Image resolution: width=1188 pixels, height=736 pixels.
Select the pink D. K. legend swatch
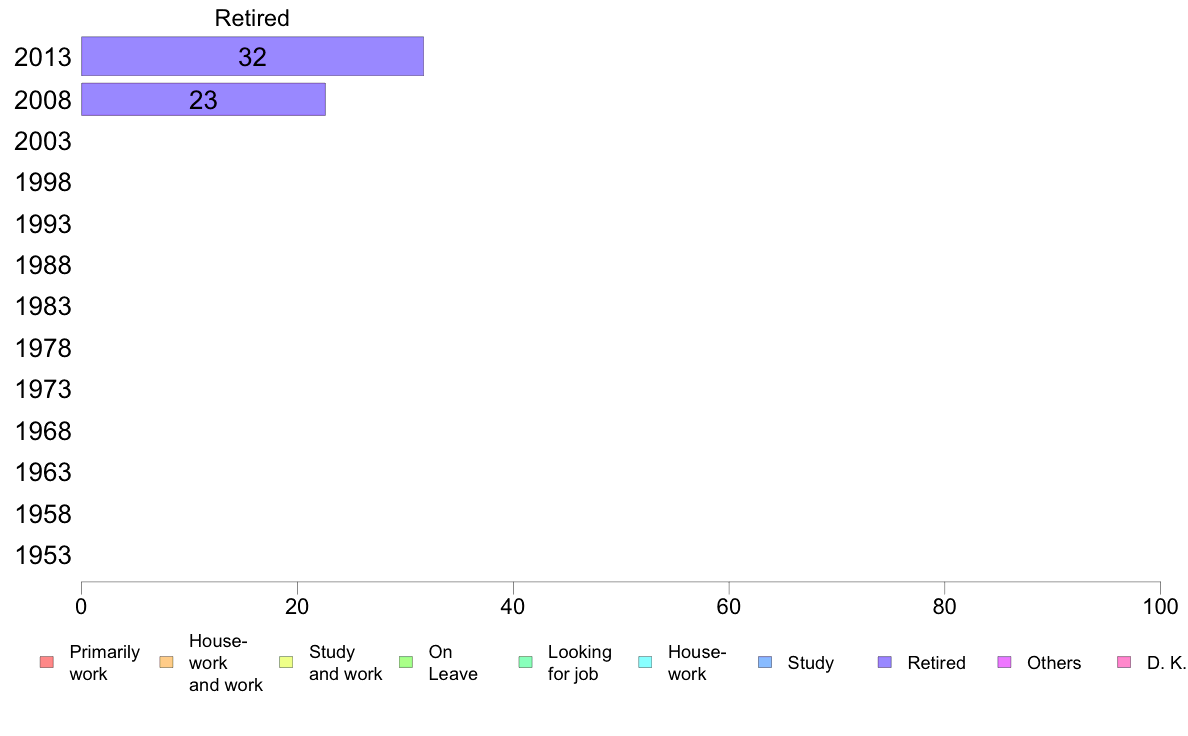point(1124,662)
